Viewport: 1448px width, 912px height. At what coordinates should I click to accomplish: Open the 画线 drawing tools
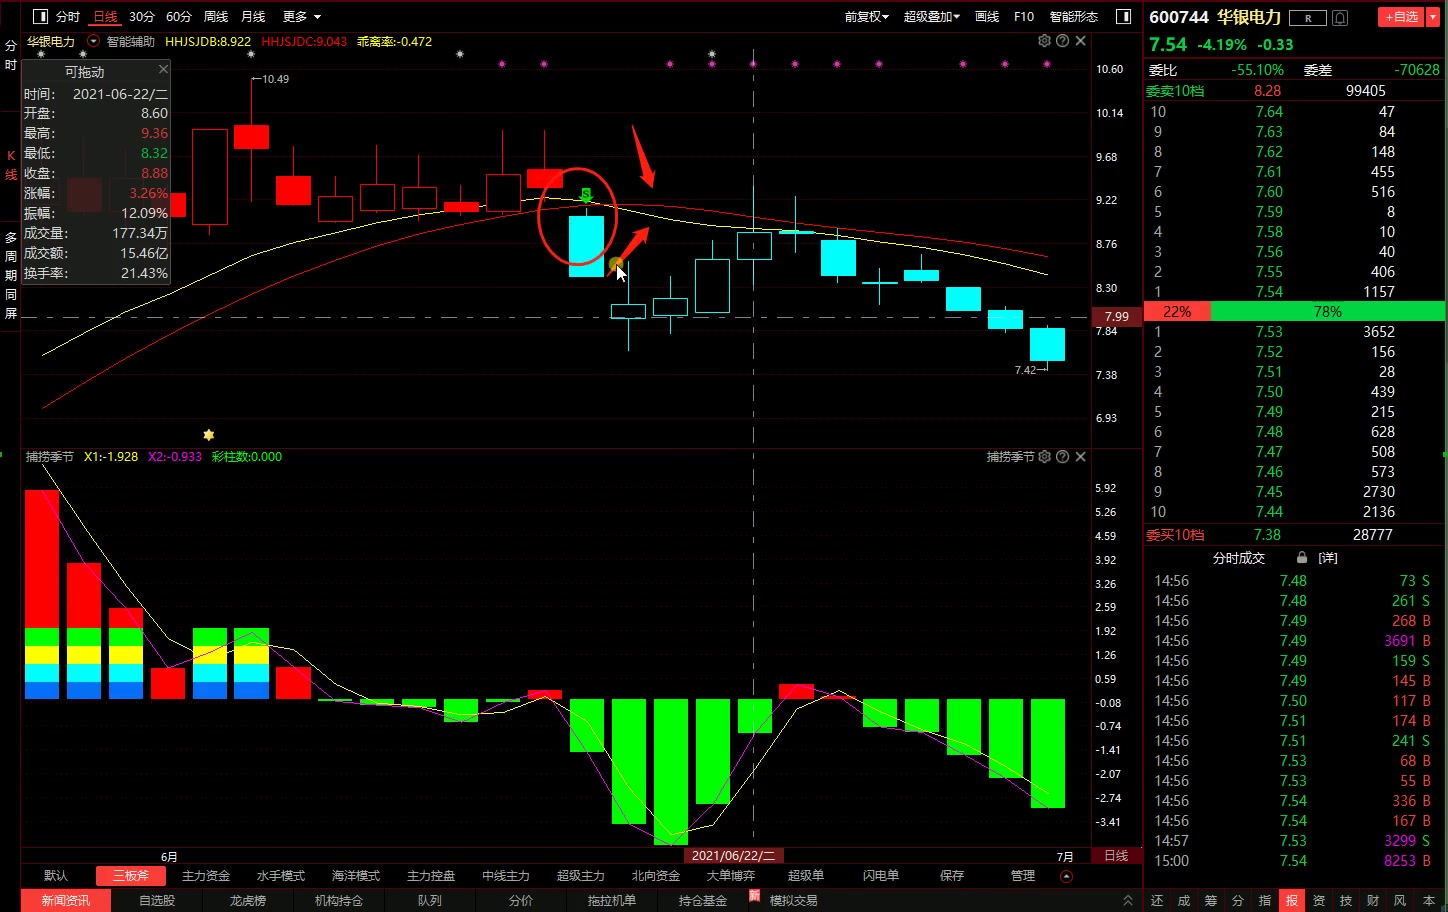pyautogui.click(x=987, y=17)
